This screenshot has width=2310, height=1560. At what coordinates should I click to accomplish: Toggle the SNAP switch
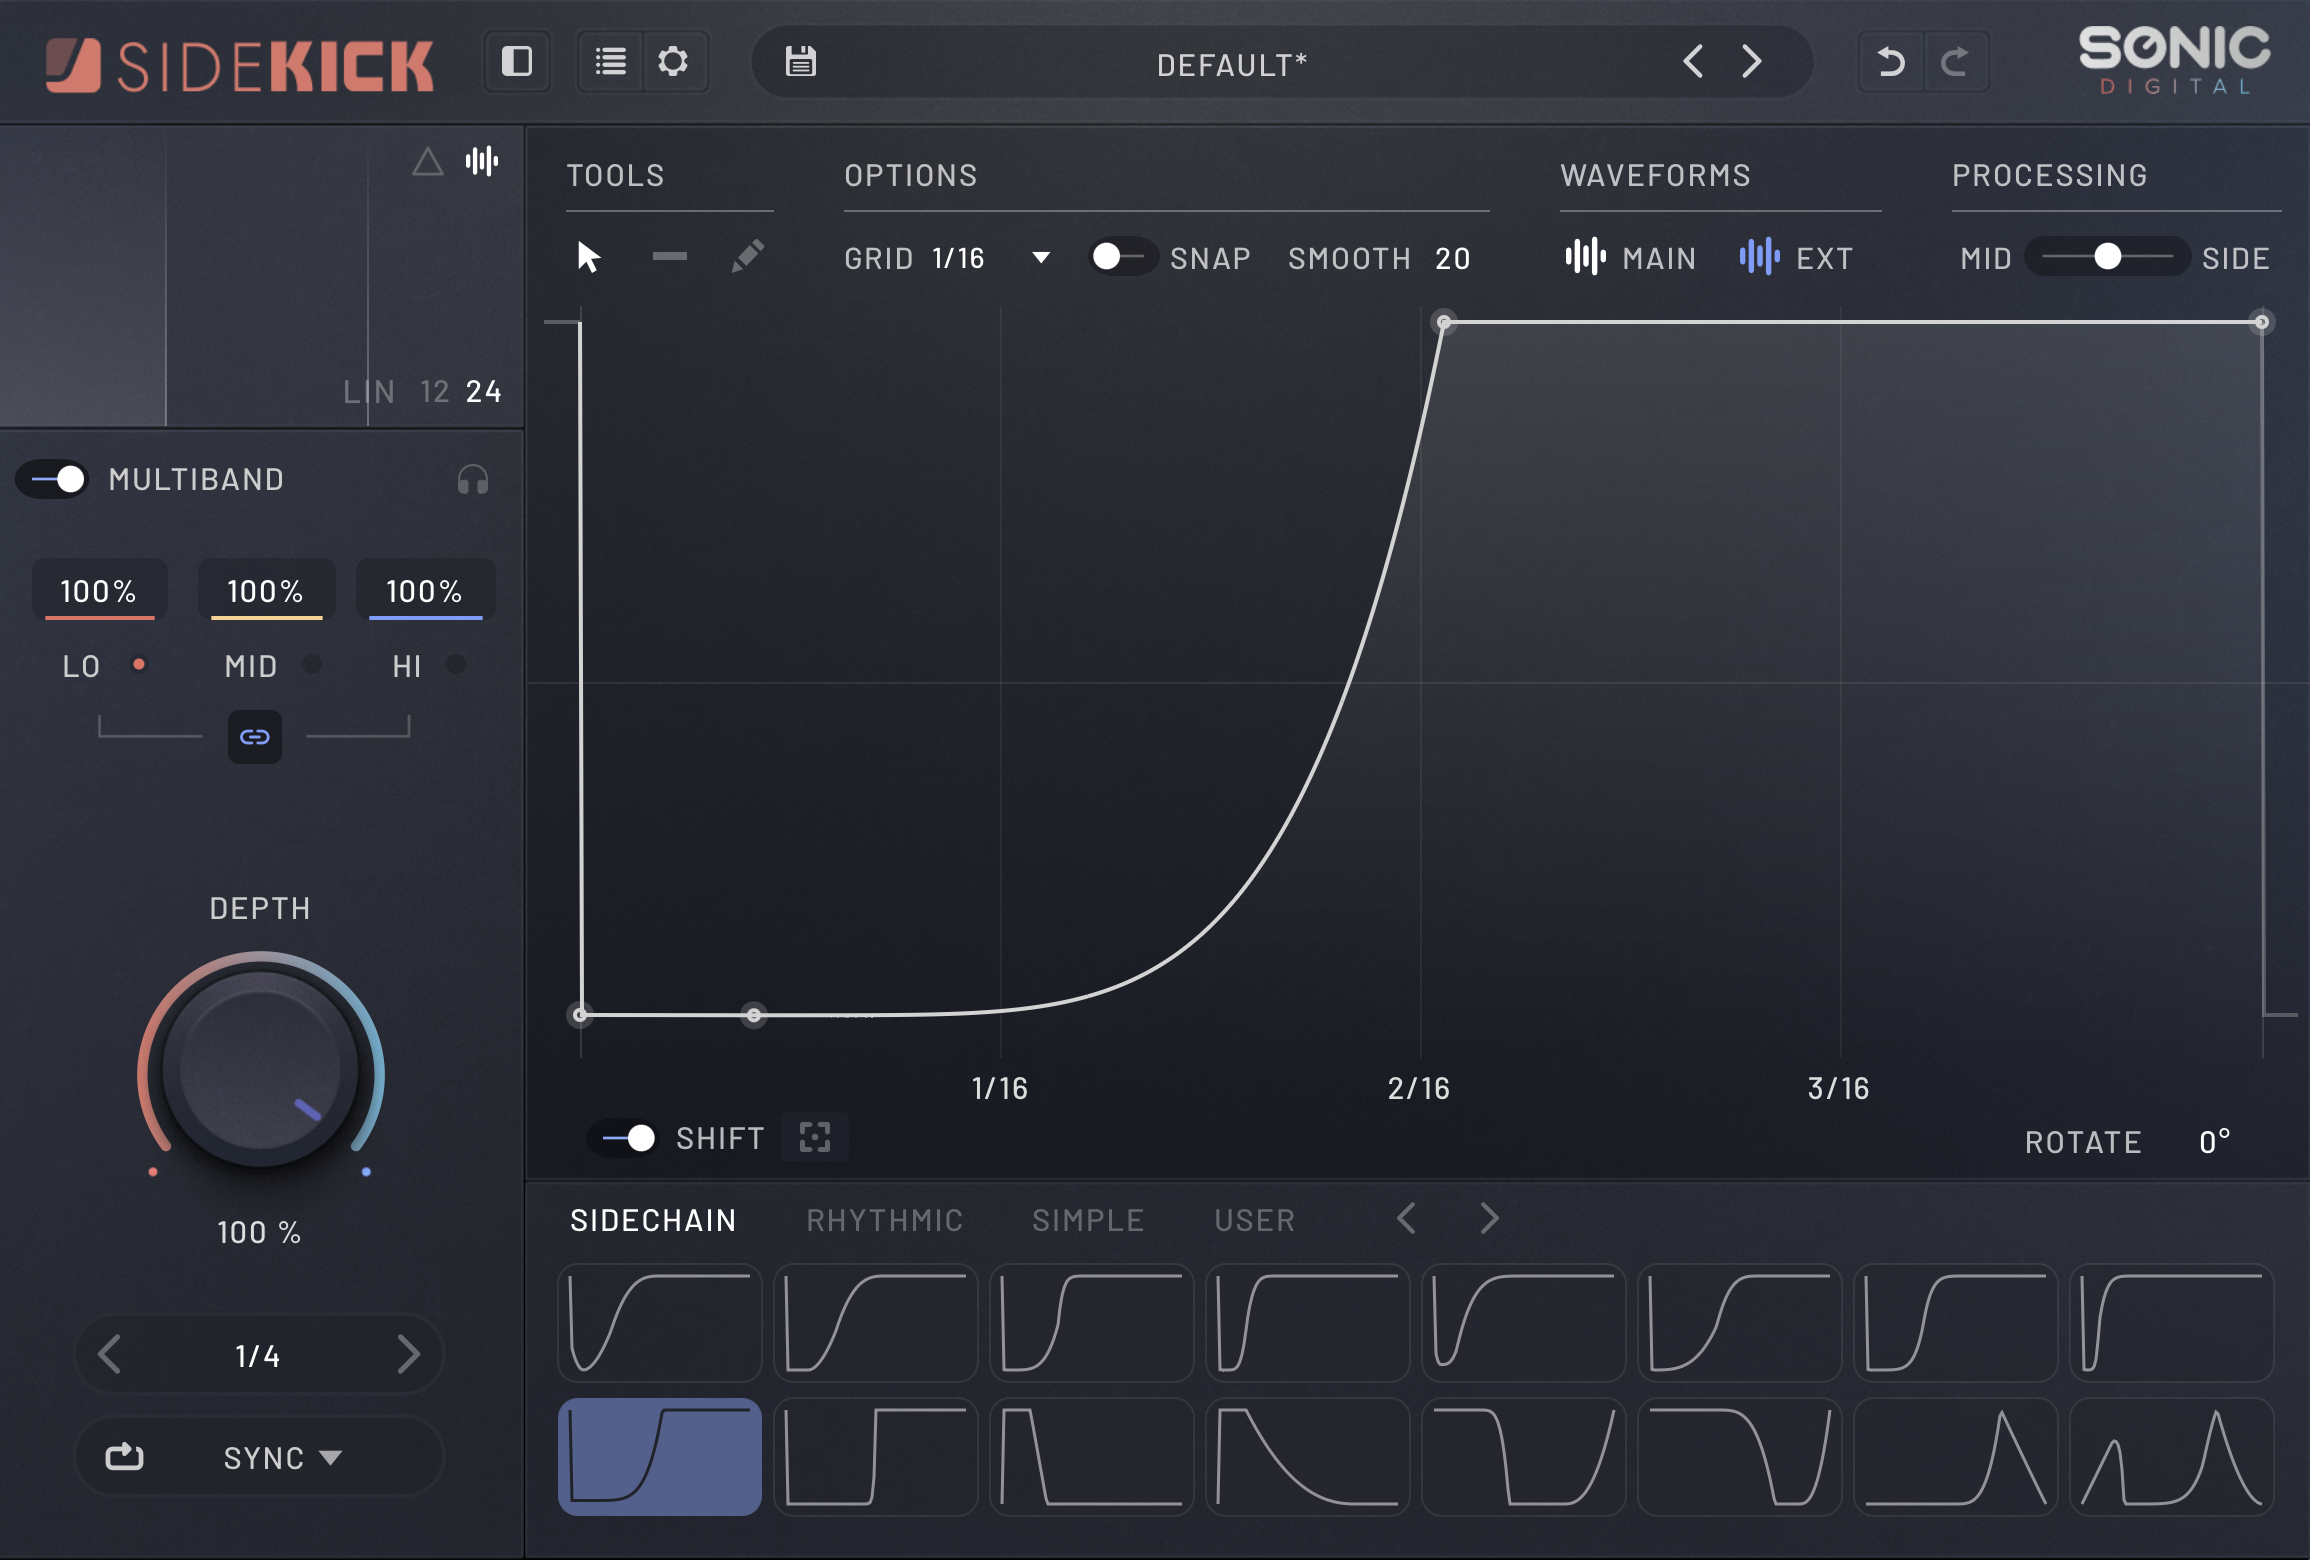[1123, 258]
